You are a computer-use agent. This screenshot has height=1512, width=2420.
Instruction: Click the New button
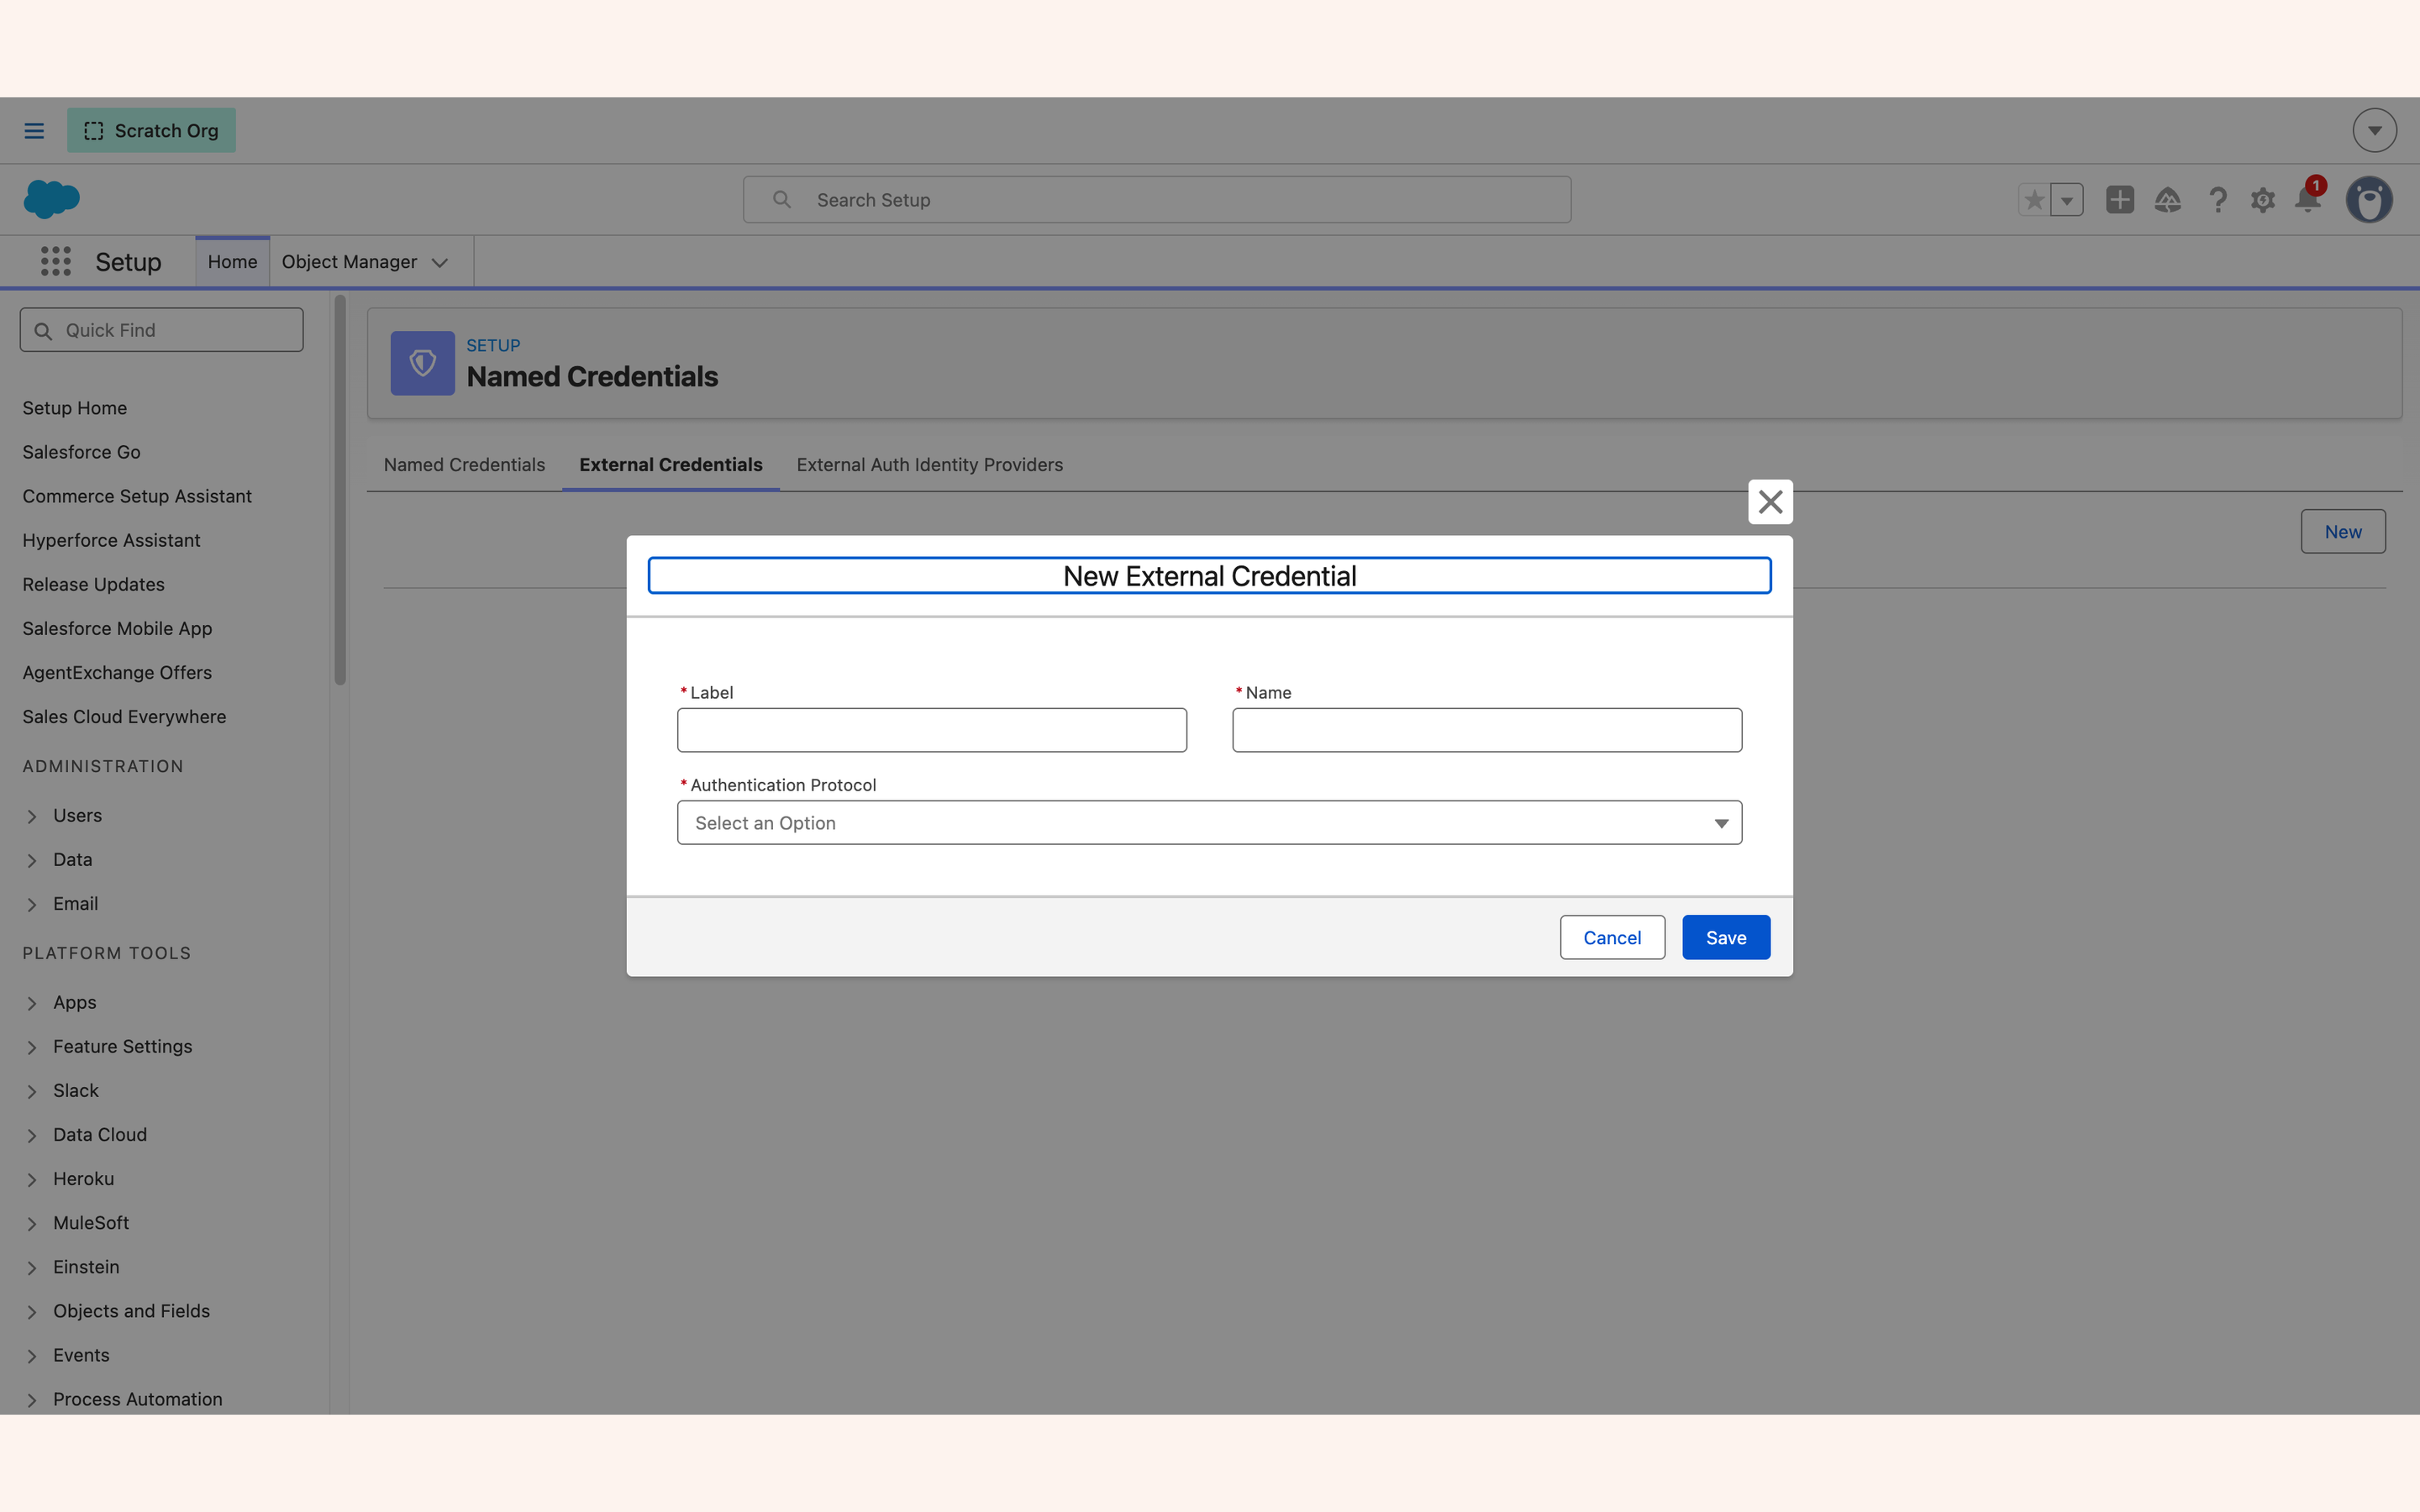point(2343,532)
